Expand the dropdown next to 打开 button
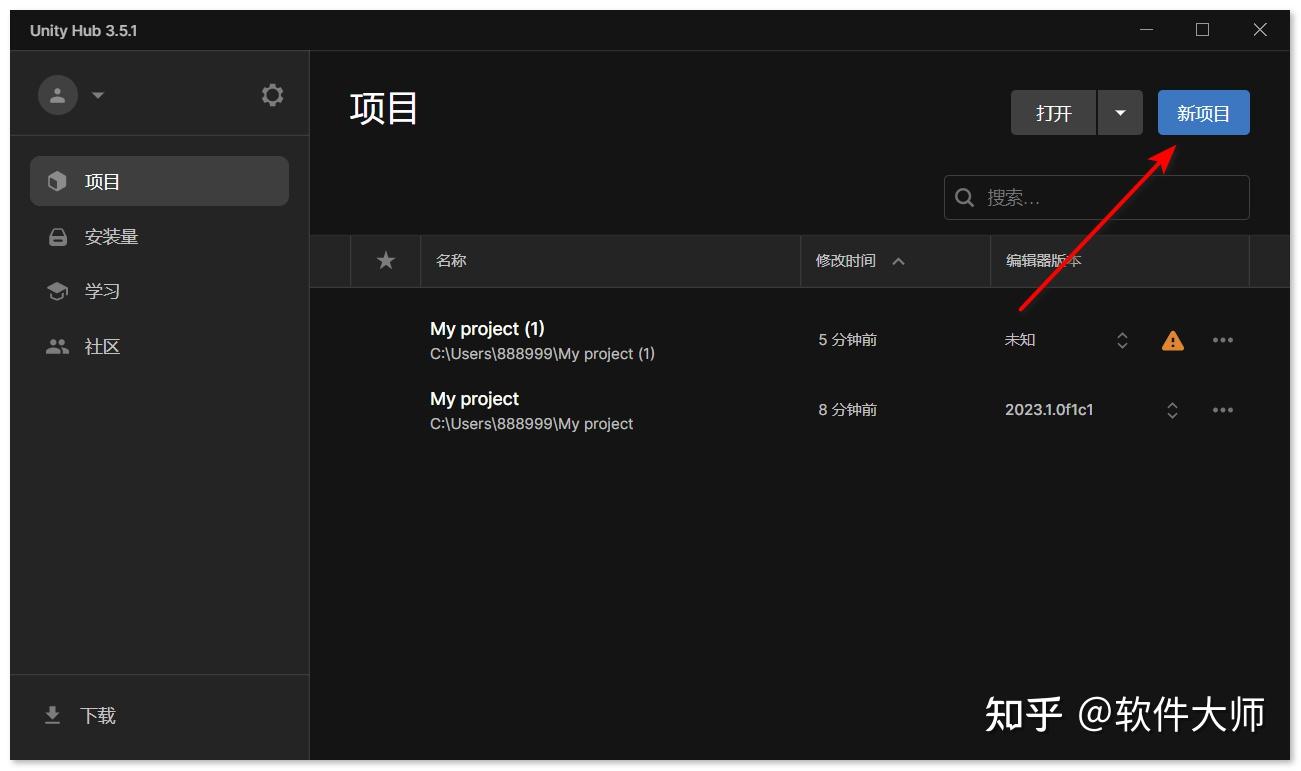 (x=1120, y=112)
